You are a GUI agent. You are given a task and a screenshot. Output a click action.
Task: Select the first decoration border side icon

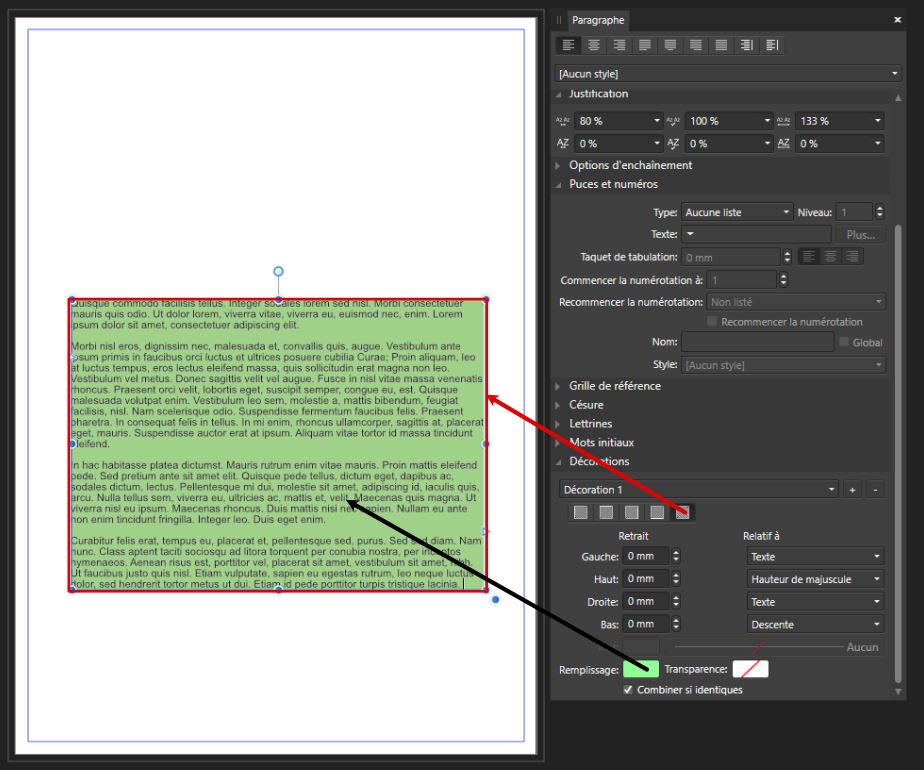pos(580,513)
